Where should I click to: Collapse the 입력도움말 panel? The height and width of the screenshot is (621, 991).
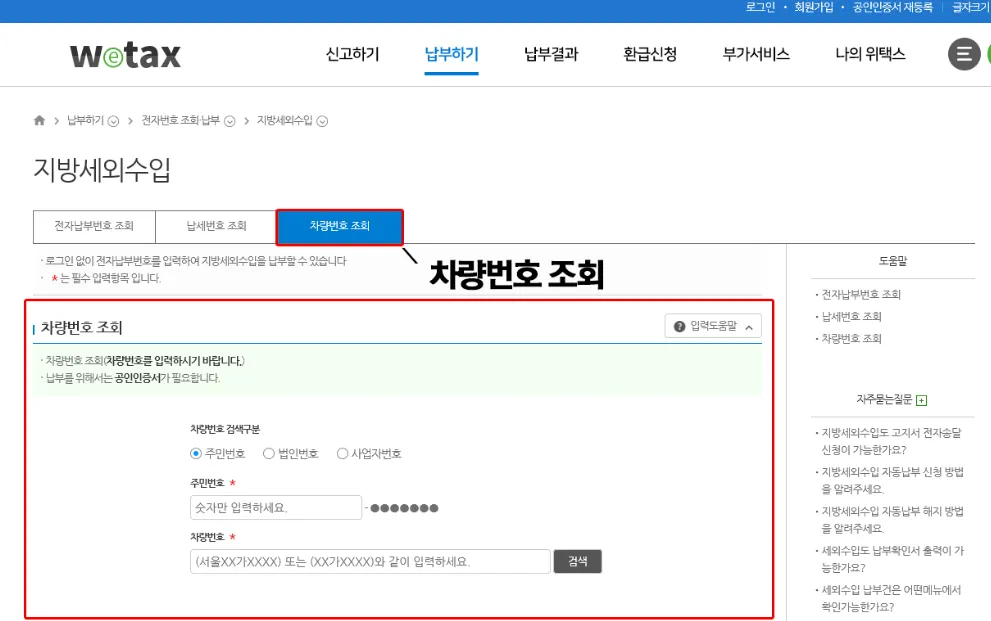pyautogui.click(x=749, y=327)
